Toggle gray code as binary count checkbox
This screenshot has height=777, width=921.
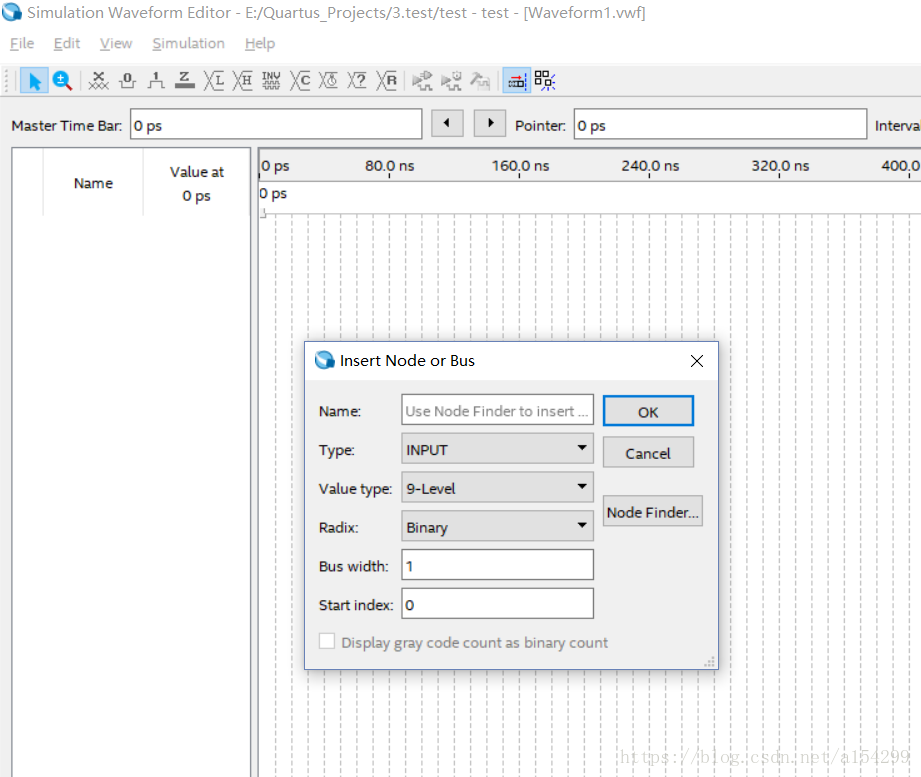pyautogui.click(x=327, y=641)
